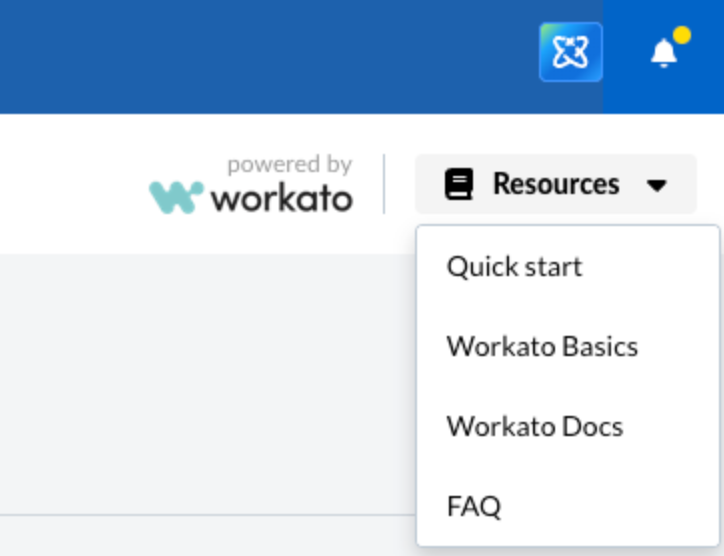Open the atom-shaped app icon in header
This screenshot has height=556, width=724.
(570, 52)
